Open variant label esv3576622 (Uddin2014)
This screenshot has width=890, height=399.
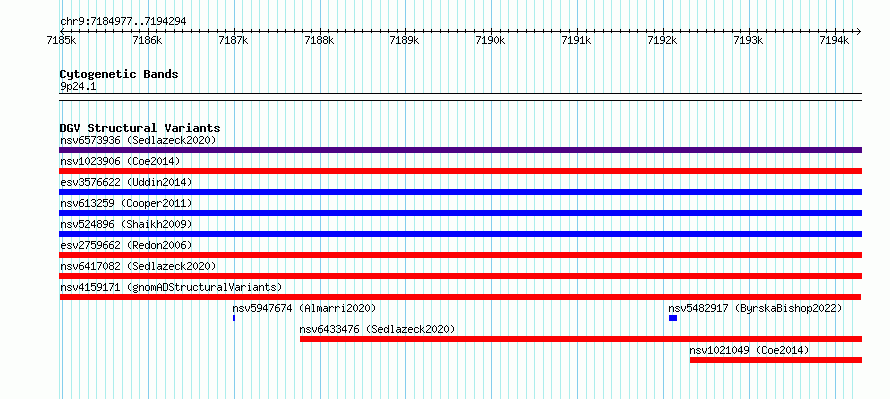point(127,182)
